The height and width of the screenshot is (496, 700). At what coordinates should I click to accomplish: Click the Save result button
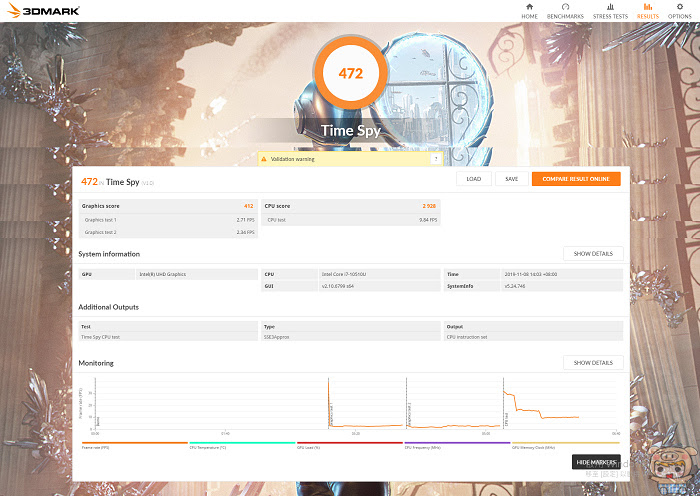point(512,179)
